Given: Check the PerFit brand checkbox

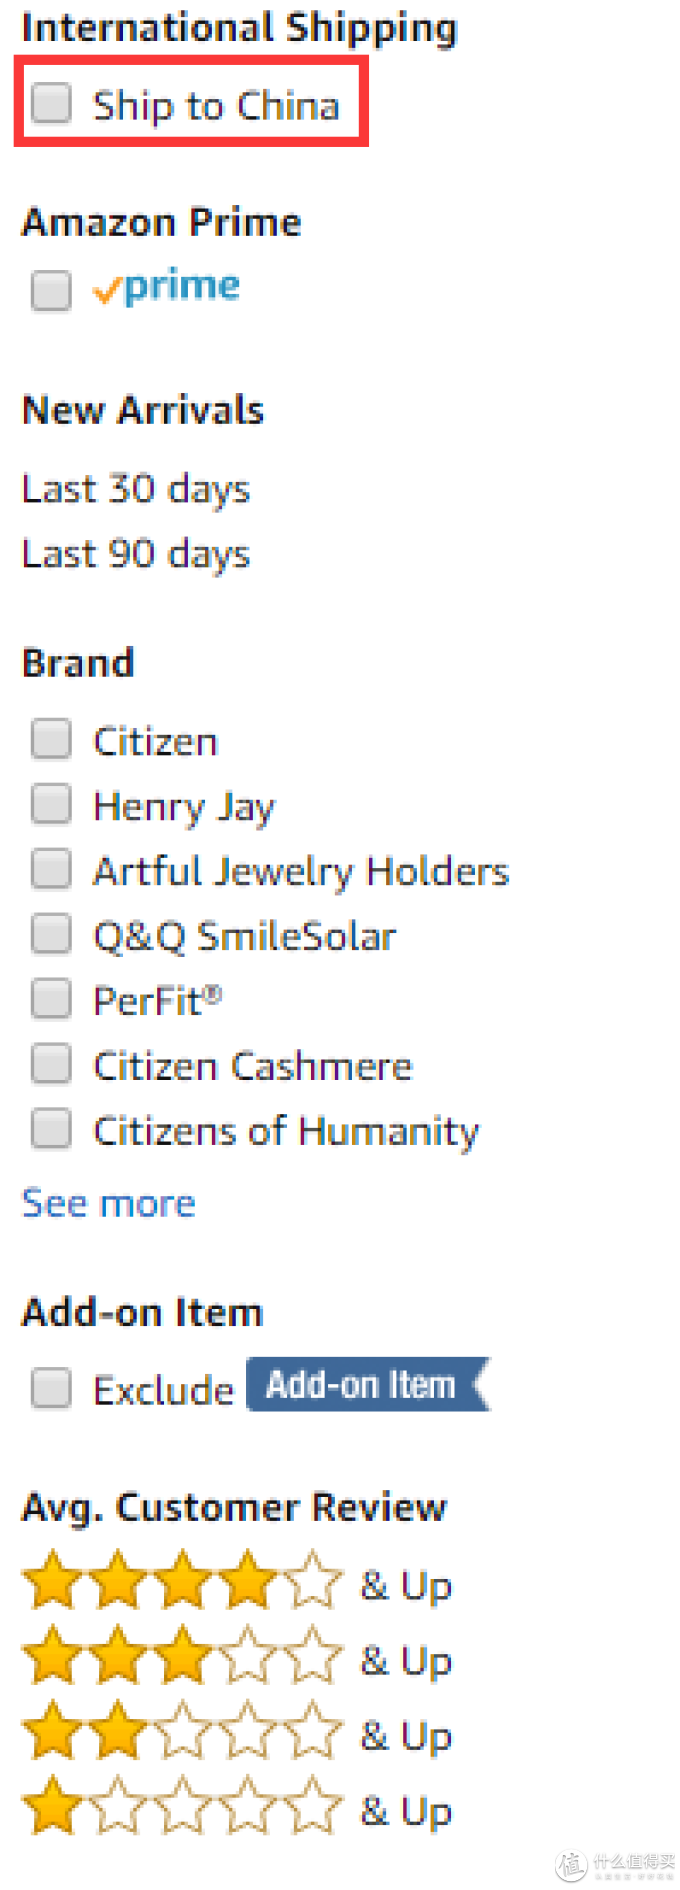Looking at the screenshot, I should coord(51,999).
